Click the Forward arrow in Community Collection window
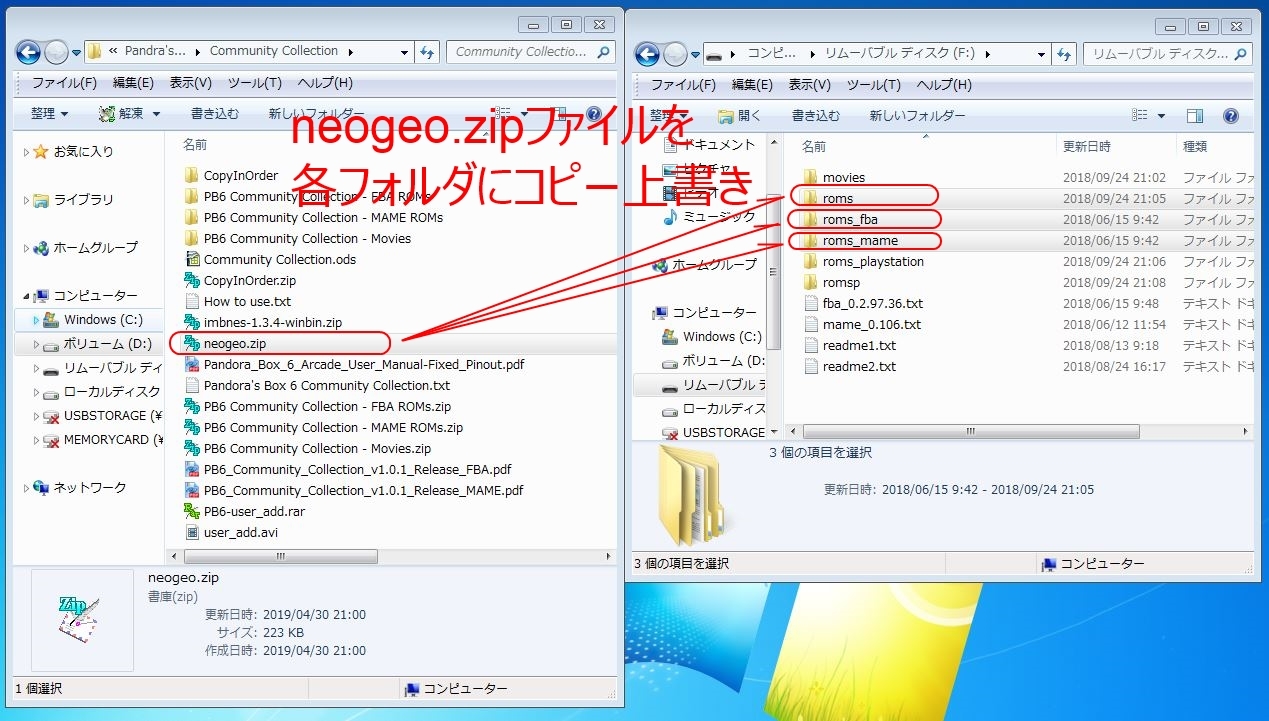Viewport: 1269px width, 721px height. (56, 52)
